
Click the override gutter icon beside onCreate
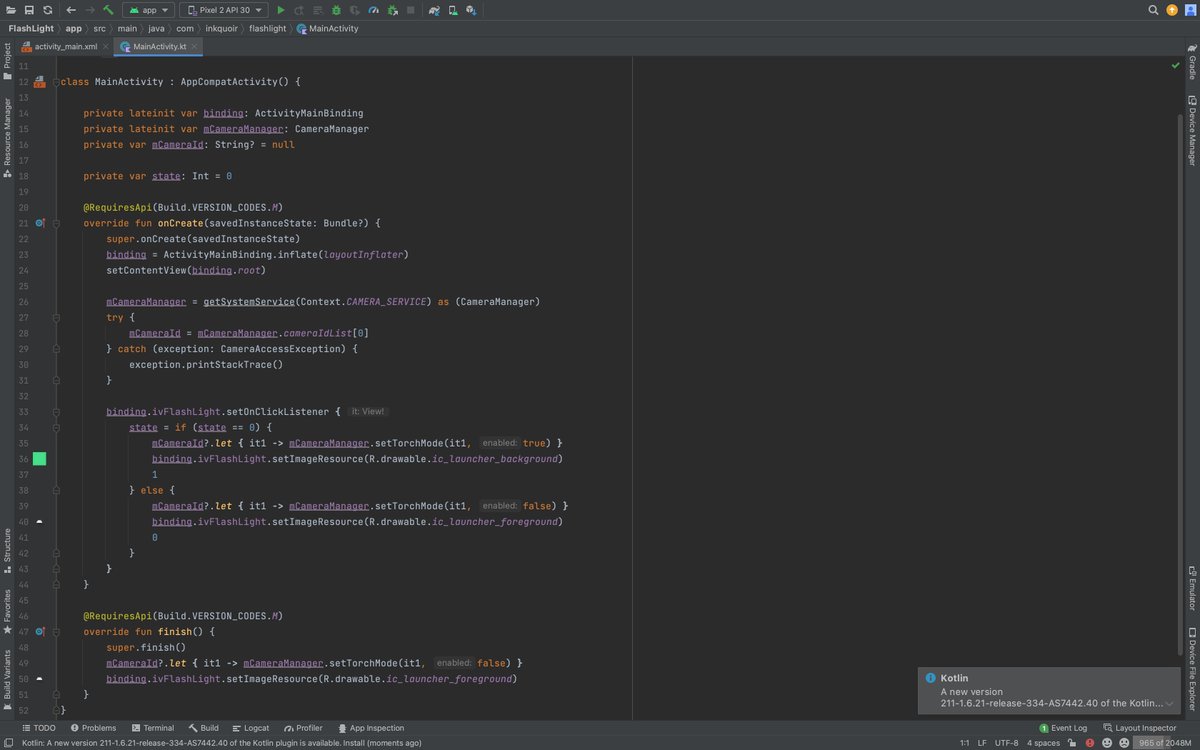point(39,223)
